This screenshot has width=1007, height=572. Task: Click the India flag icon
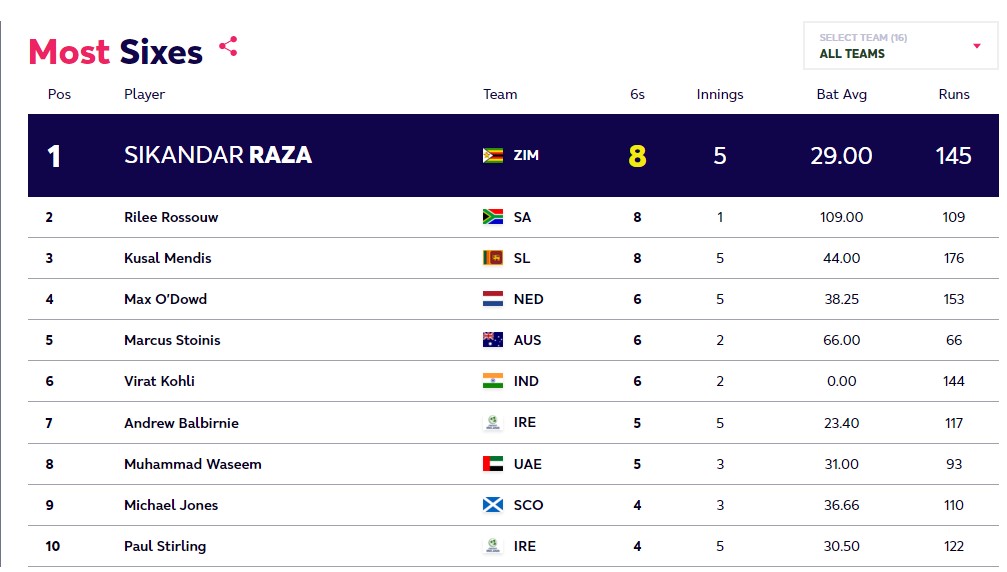(x=493, y=381)
